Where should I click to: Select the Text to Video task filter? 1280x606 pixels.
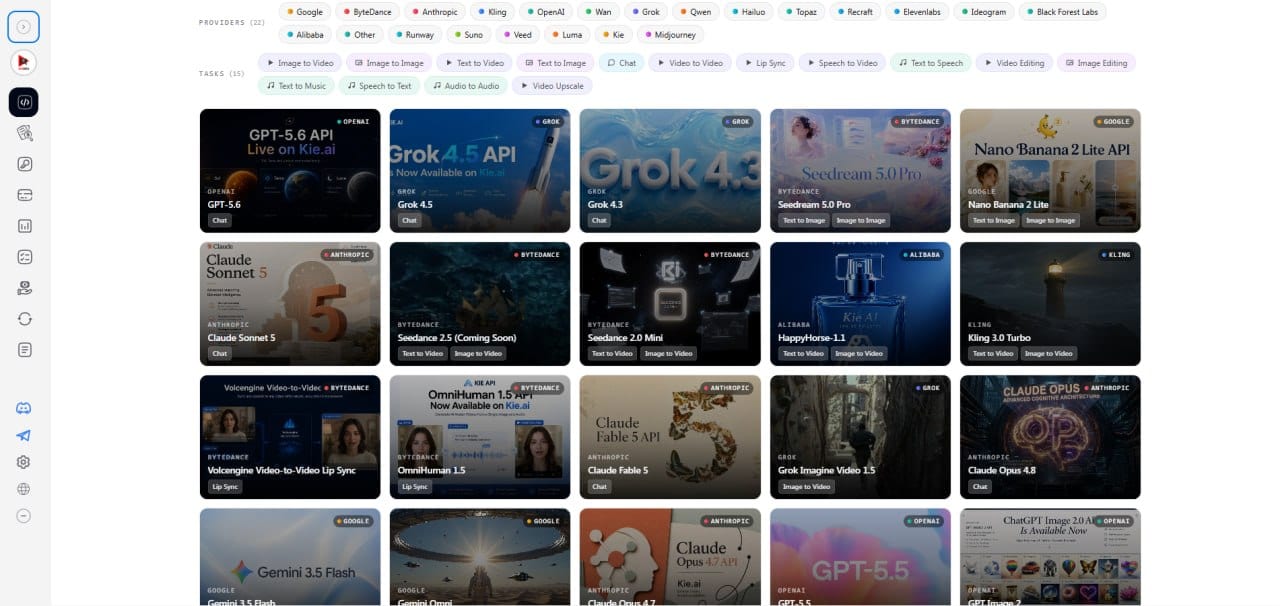click(x=474, y=63)
